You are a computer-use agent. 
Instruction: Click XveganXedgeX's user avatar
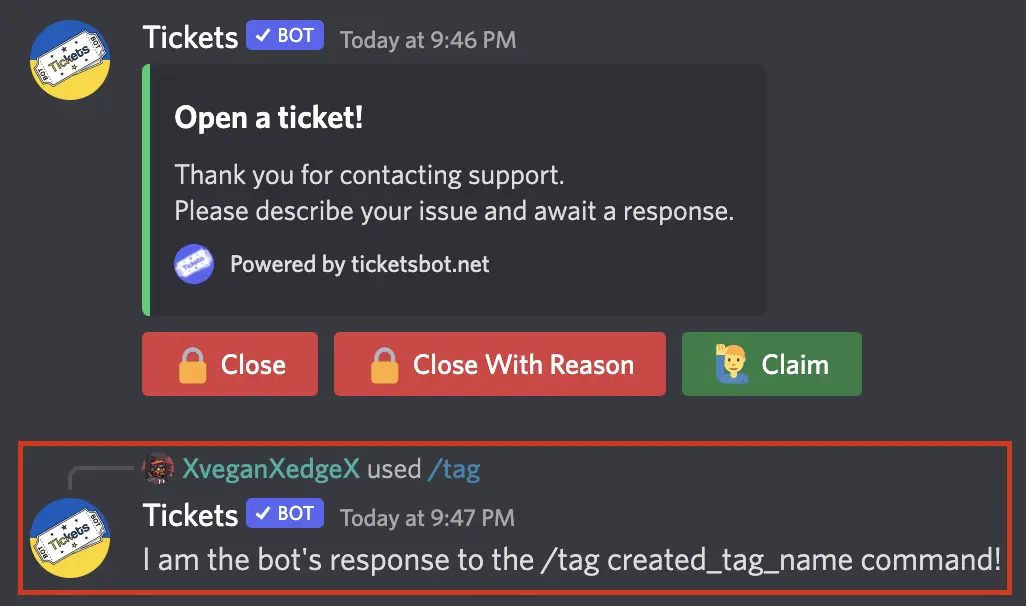159,467
